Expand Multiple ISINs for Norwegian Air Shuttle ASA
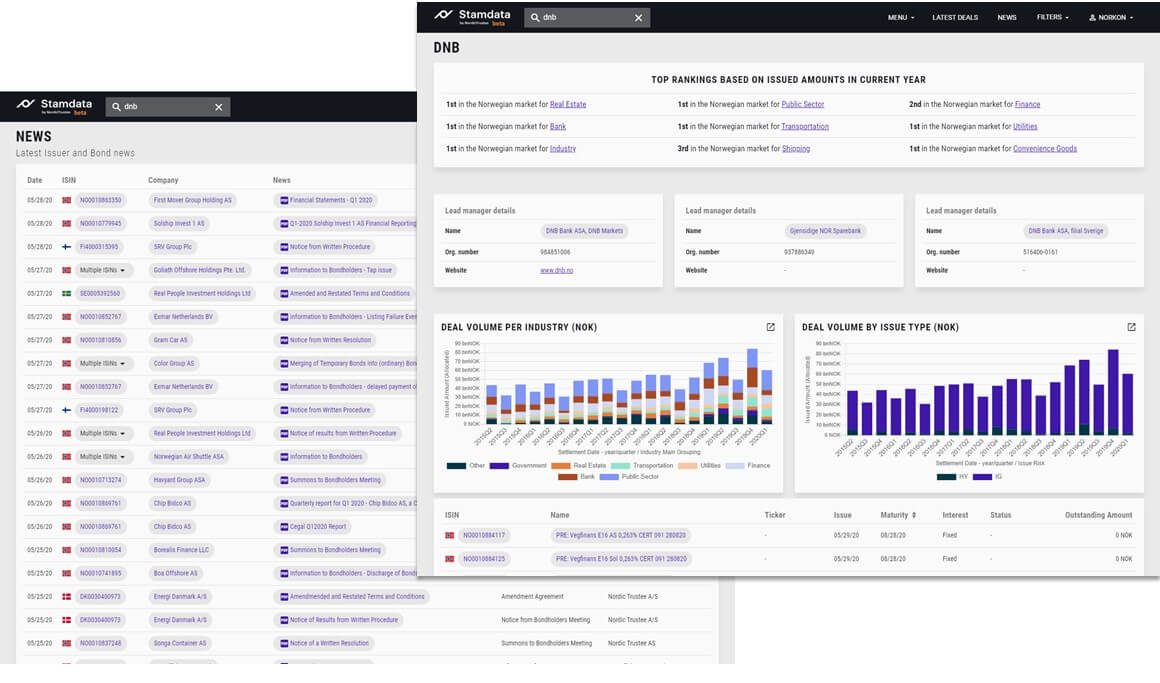Screen dimensions: 1160x683 coord(102,457)
